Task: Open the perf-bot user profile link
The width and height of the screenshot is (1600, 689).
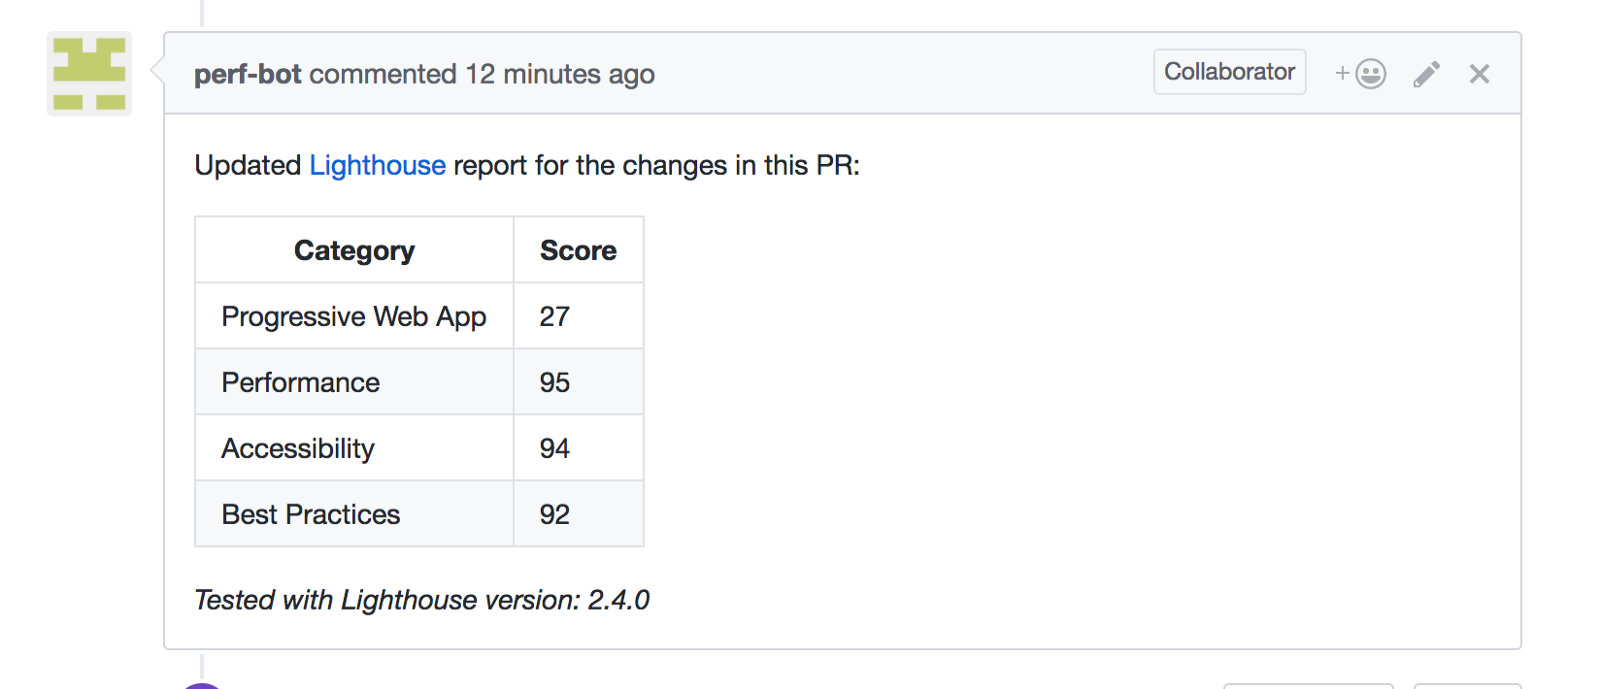Action: pos(247,74)
